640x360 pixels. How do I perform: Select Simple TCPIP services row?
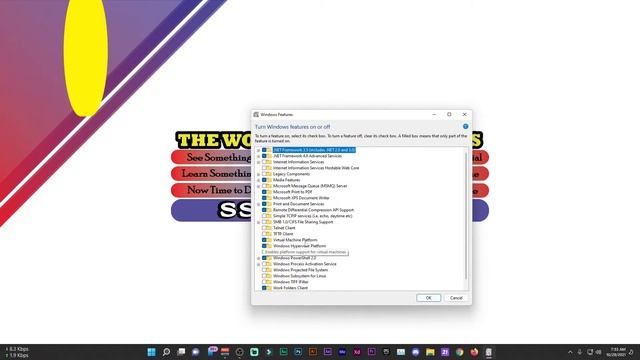tap(312, 216)
